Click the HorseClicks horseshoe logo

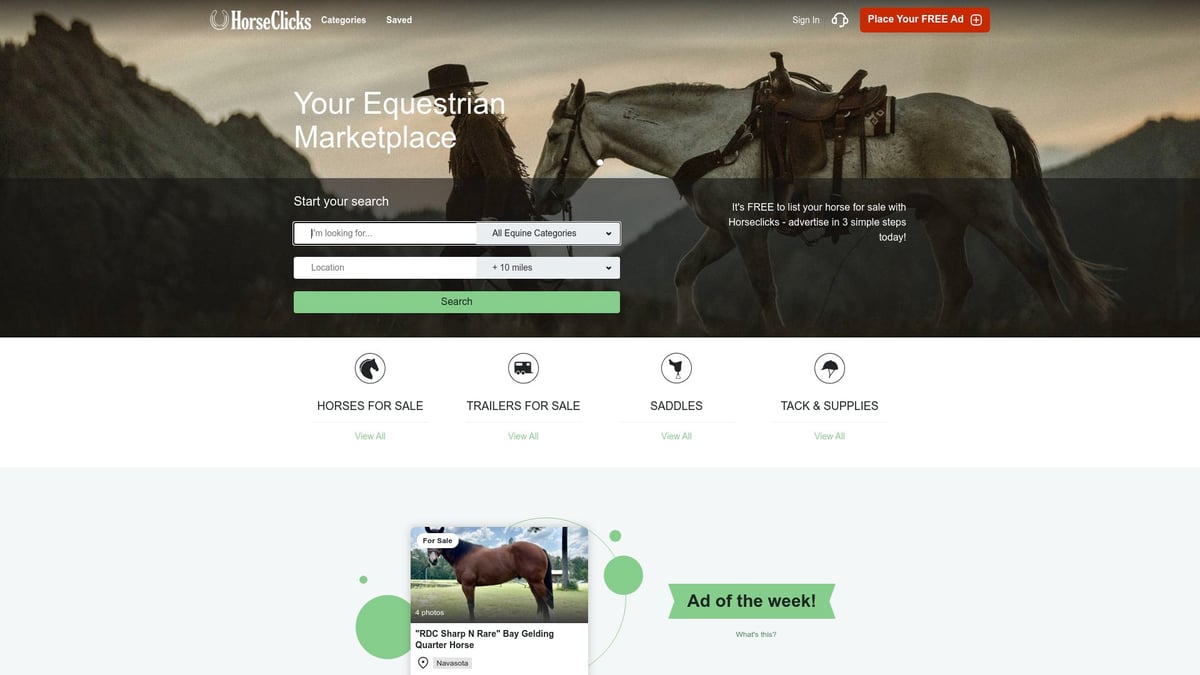pyautogui.click(x=260, y=20)
